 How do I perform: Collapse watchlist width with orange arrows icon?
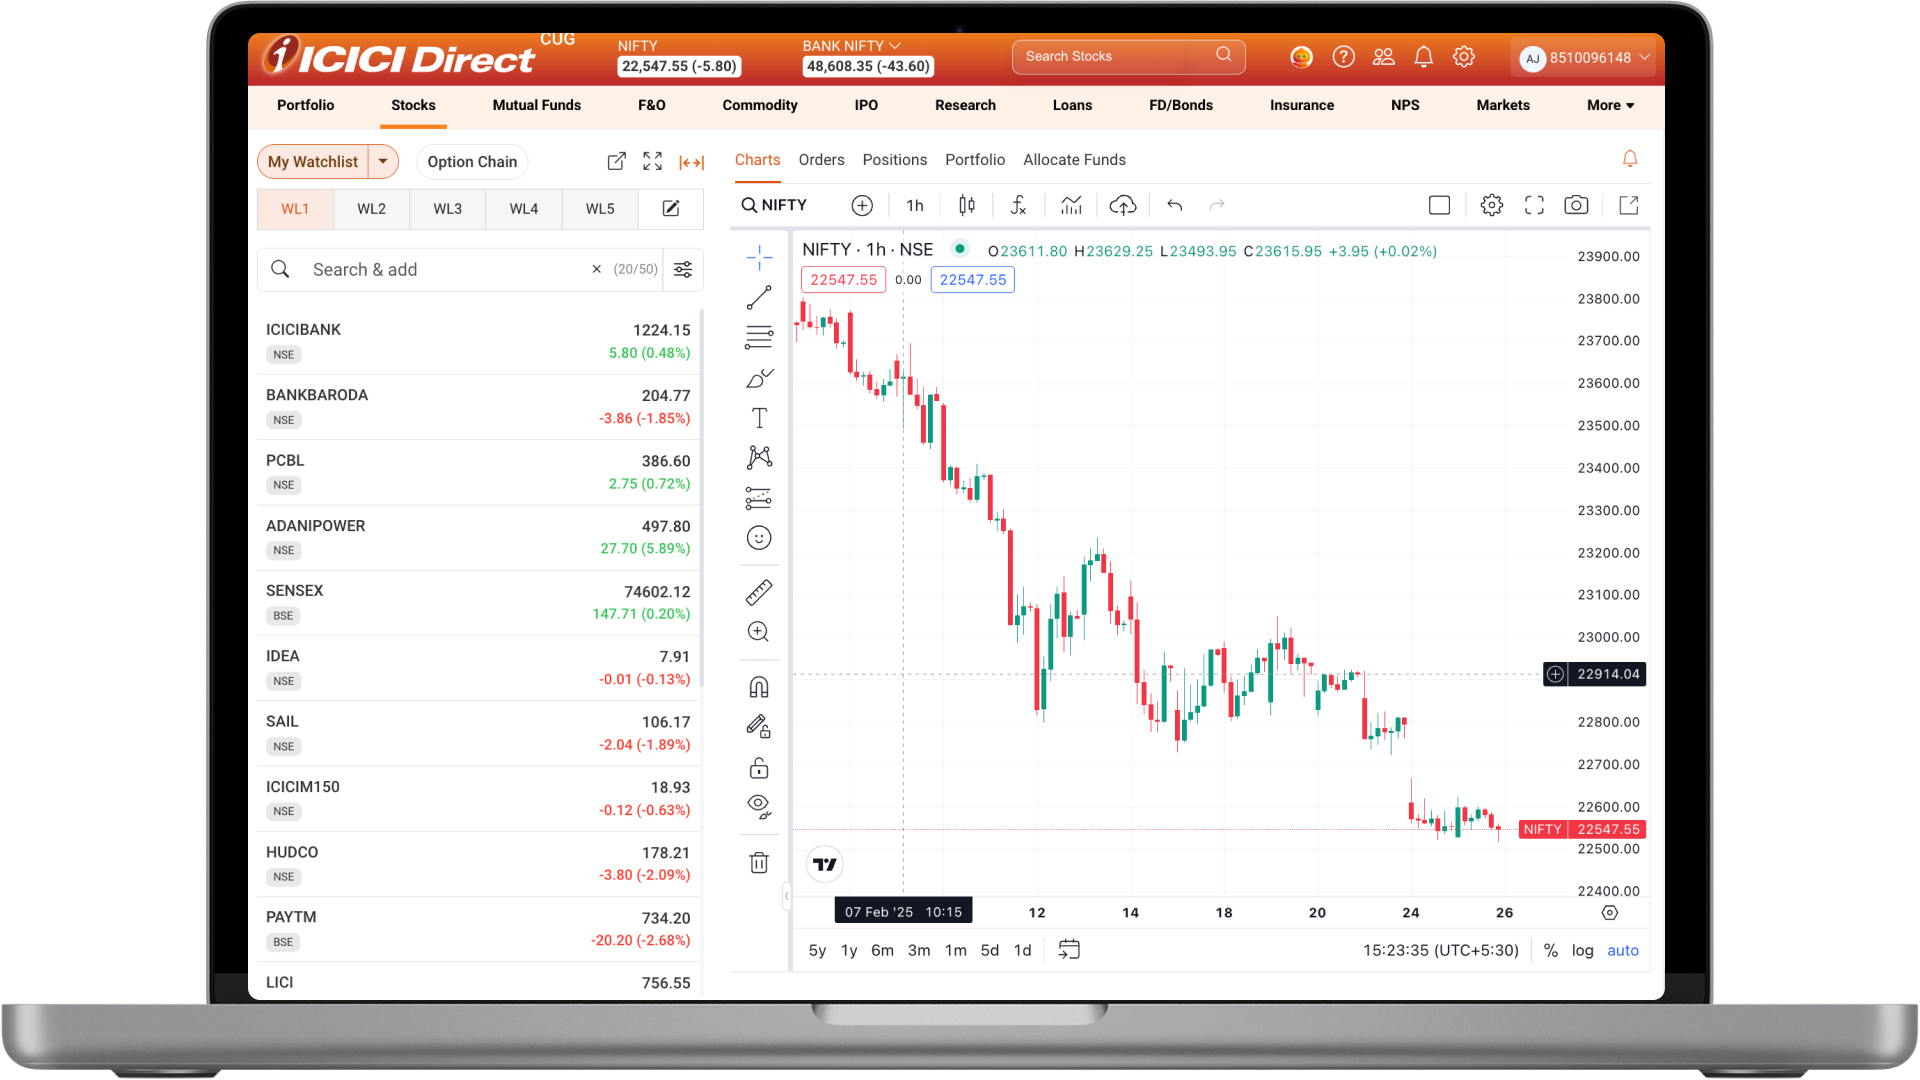(691, 162)
